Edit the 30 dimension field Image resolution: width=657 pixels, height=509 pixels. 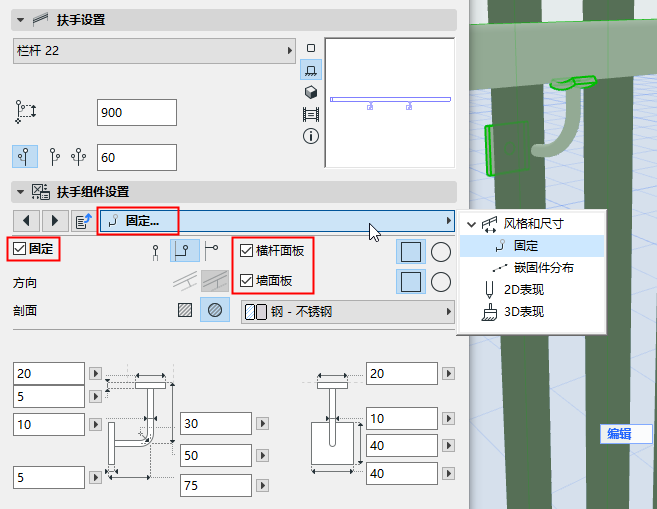pyautogui.click(x=216, y=423)
